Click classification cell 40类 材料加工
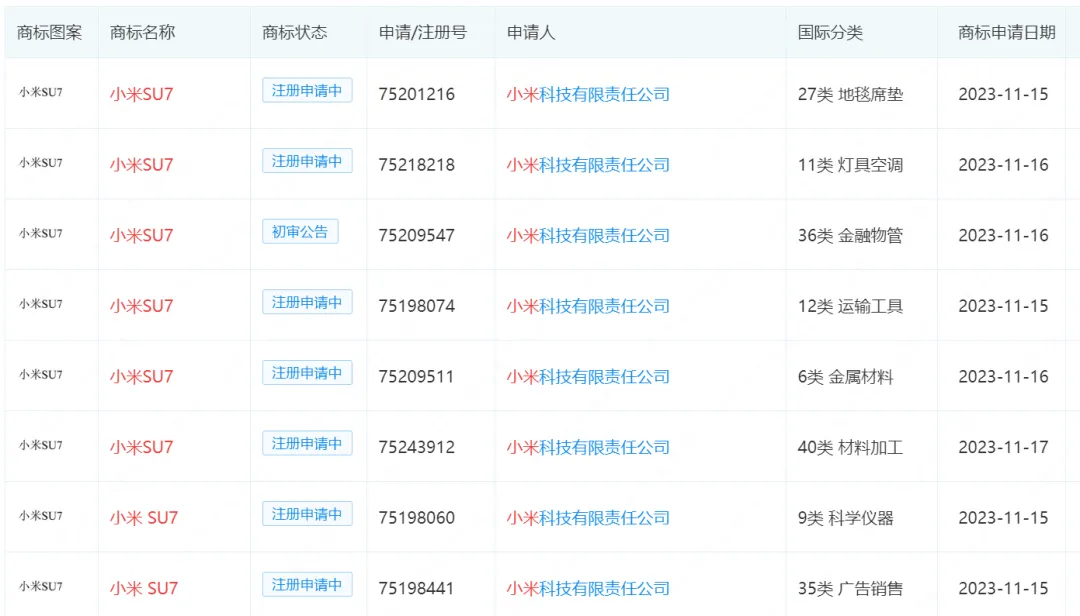This screenshot has height=616, width=1080. (851, 447)
